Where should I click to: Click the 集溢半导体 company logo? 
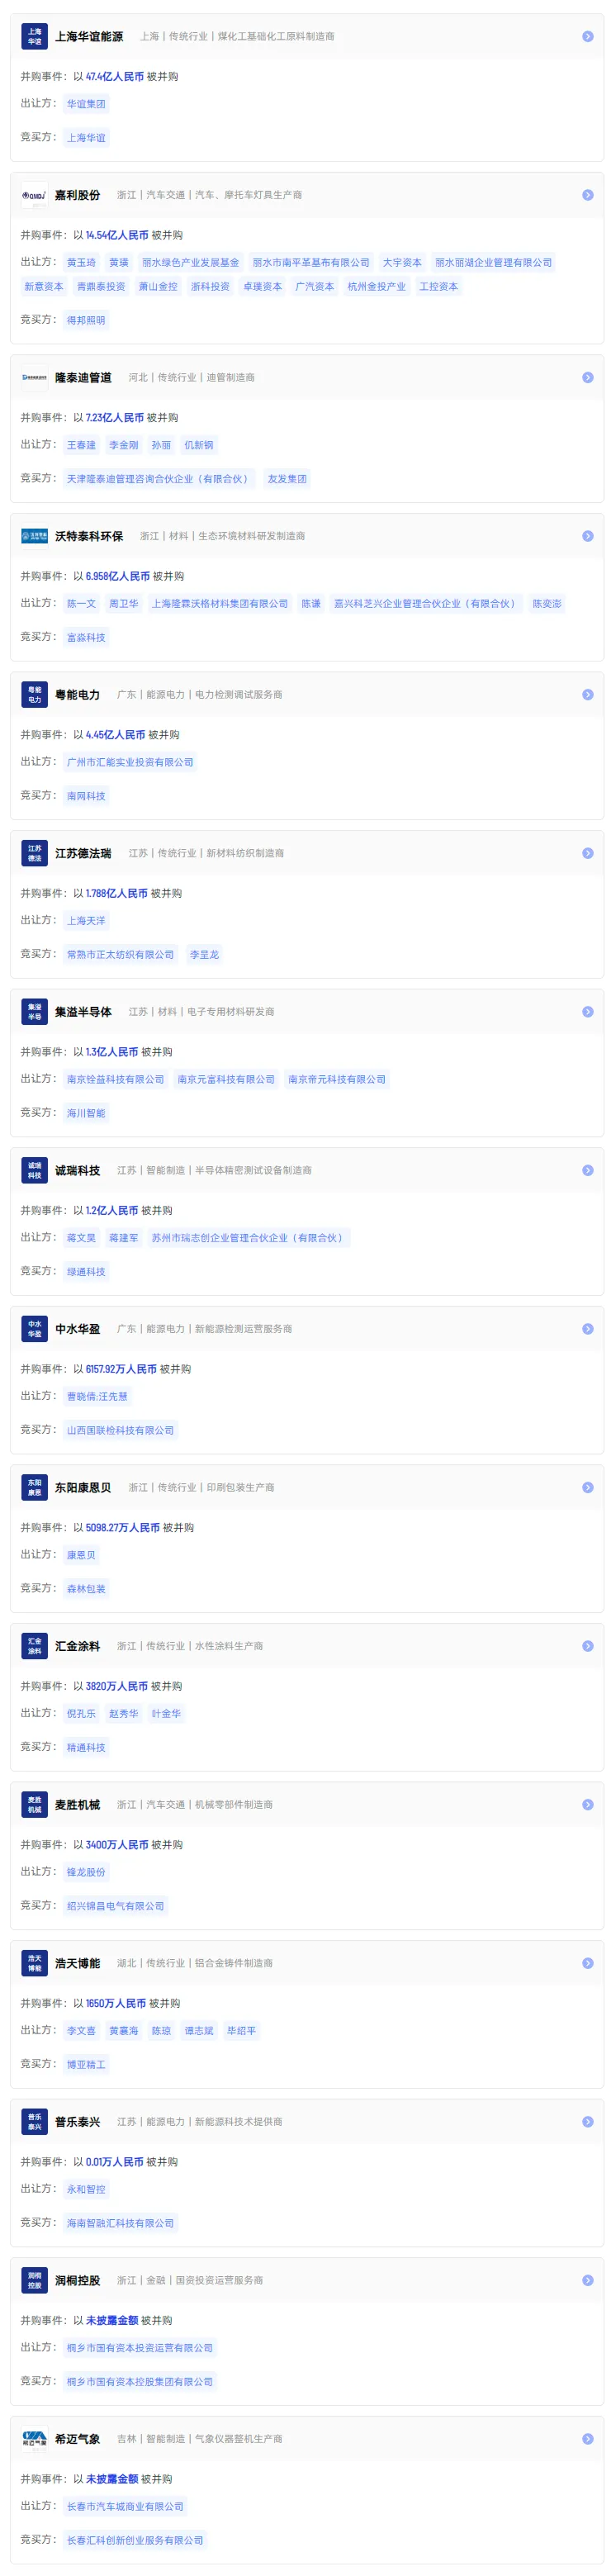pos(34,1012)
